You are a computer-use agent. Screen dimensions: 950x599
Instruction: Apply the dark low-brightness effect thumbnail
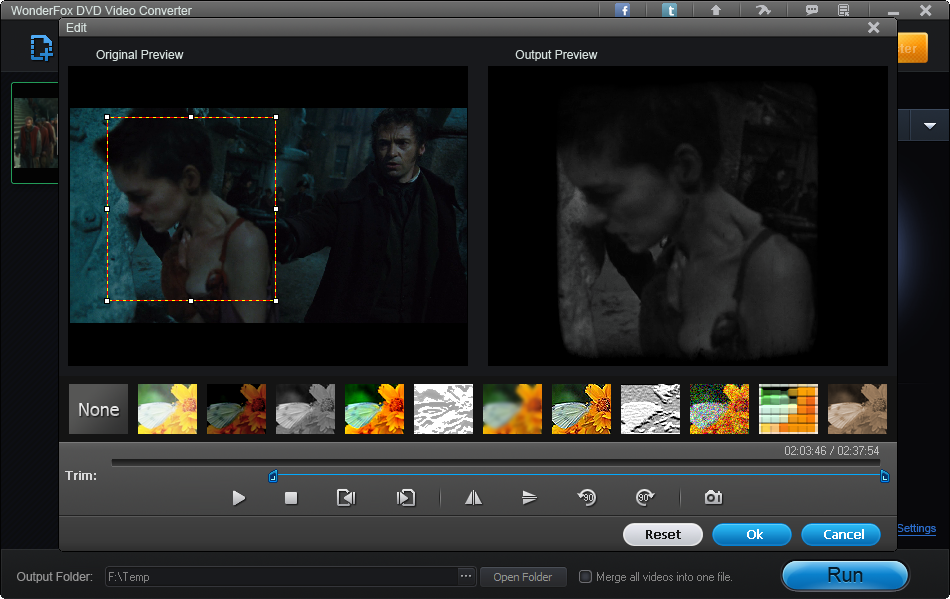(236, 409)
